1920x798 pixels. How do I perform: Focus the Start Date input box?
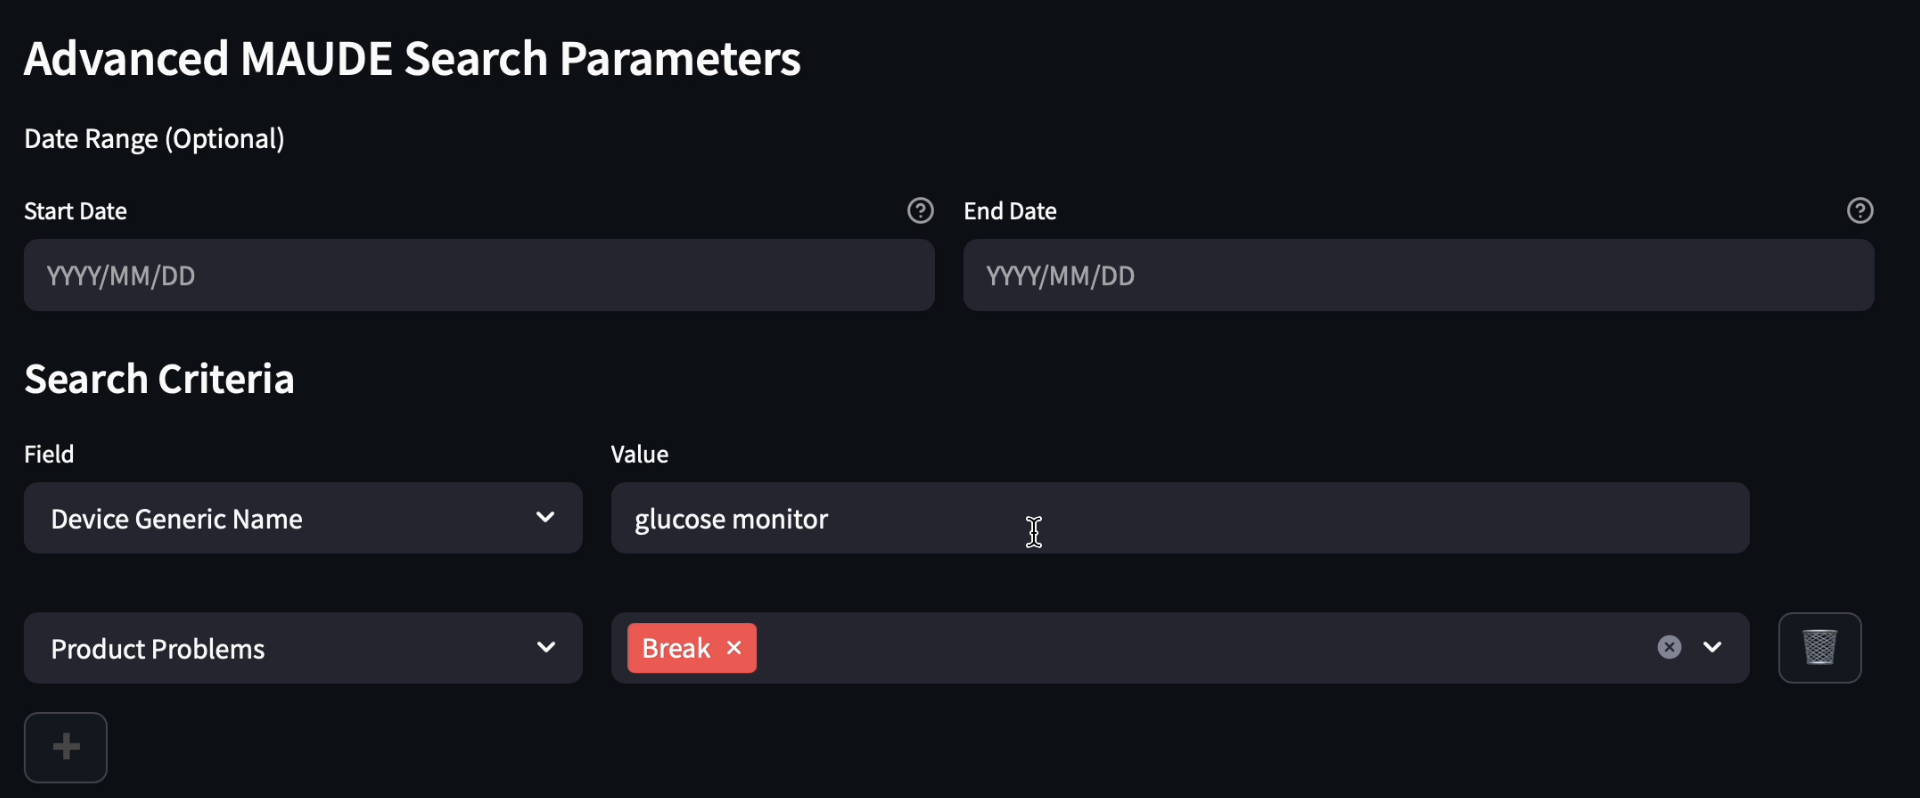[479, 275]
